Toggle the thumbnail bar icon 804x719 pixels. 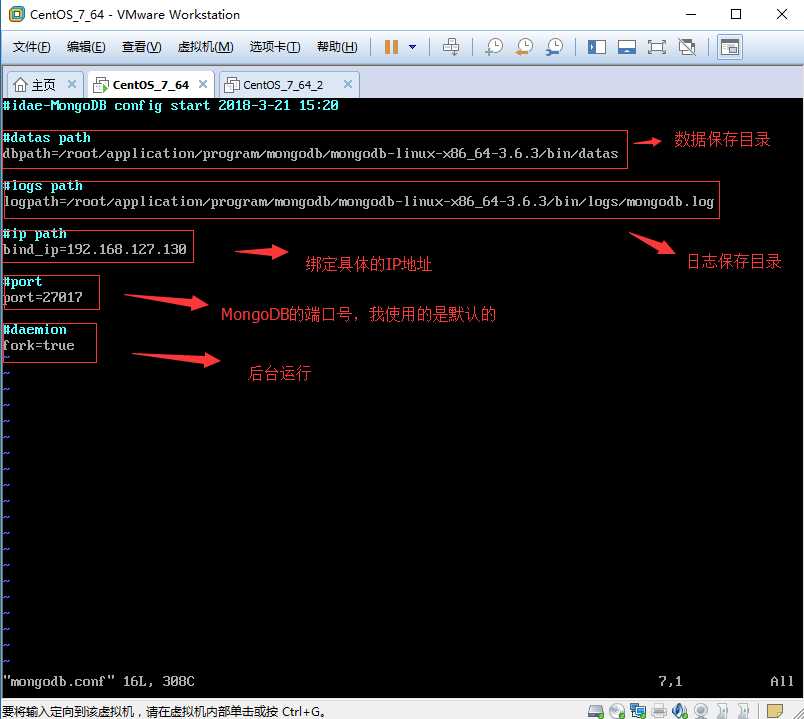point(627,47)
